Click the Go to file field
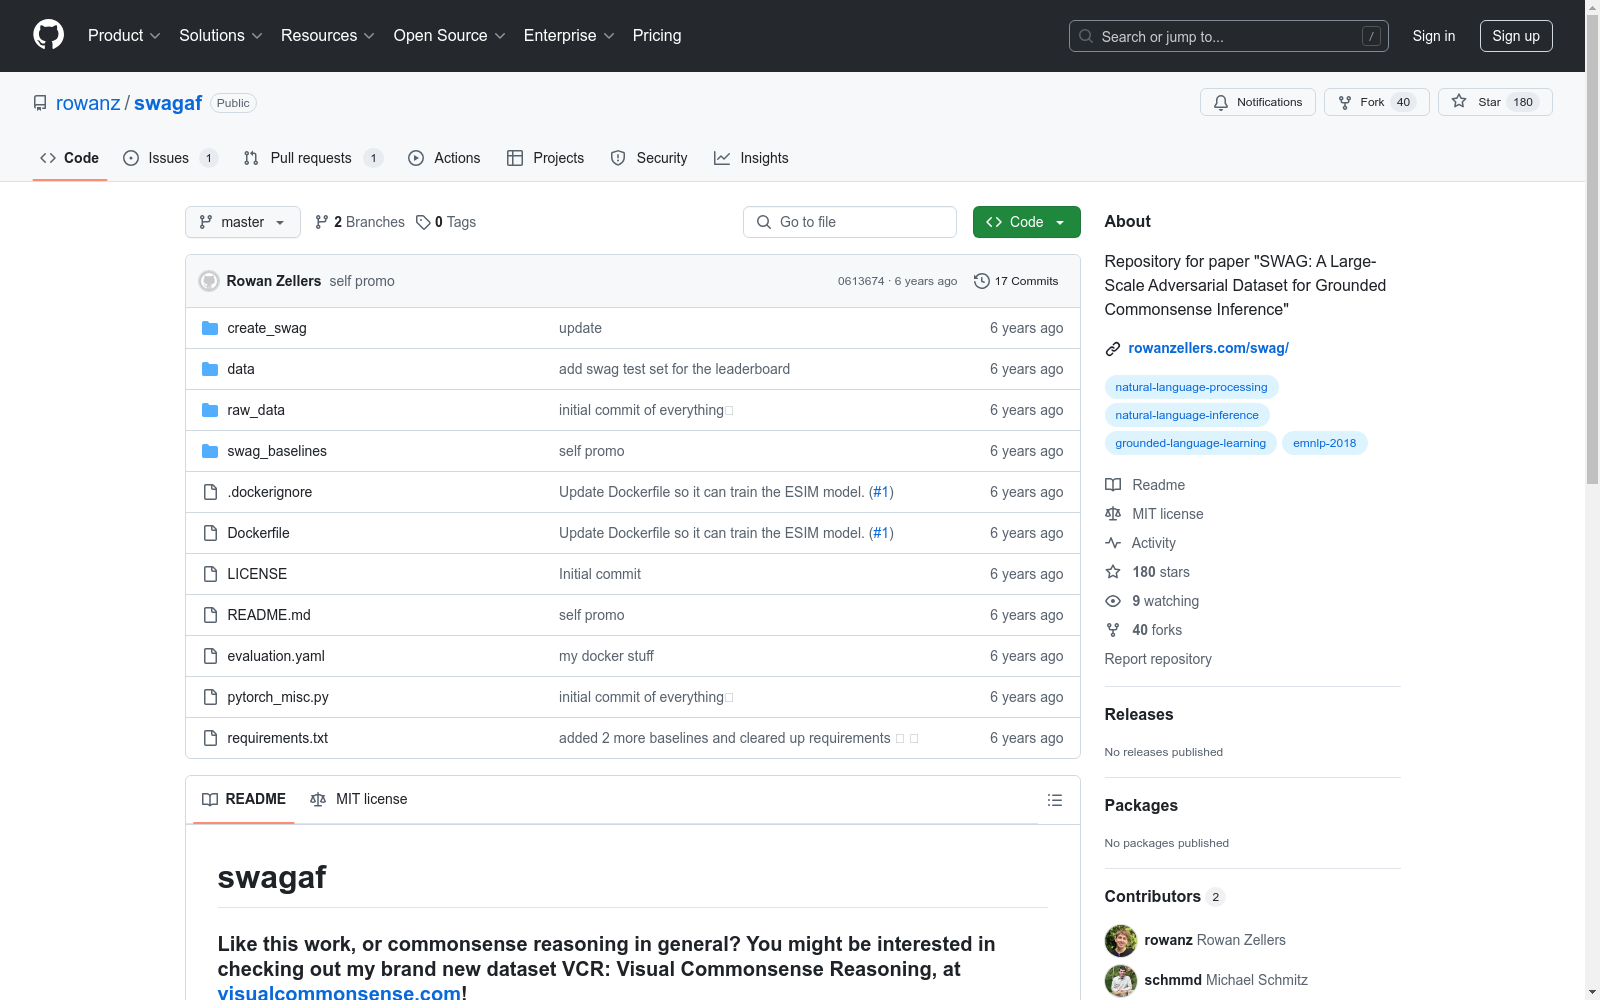This screenshot has width=1600, height=1000. (x=850, y=222)
